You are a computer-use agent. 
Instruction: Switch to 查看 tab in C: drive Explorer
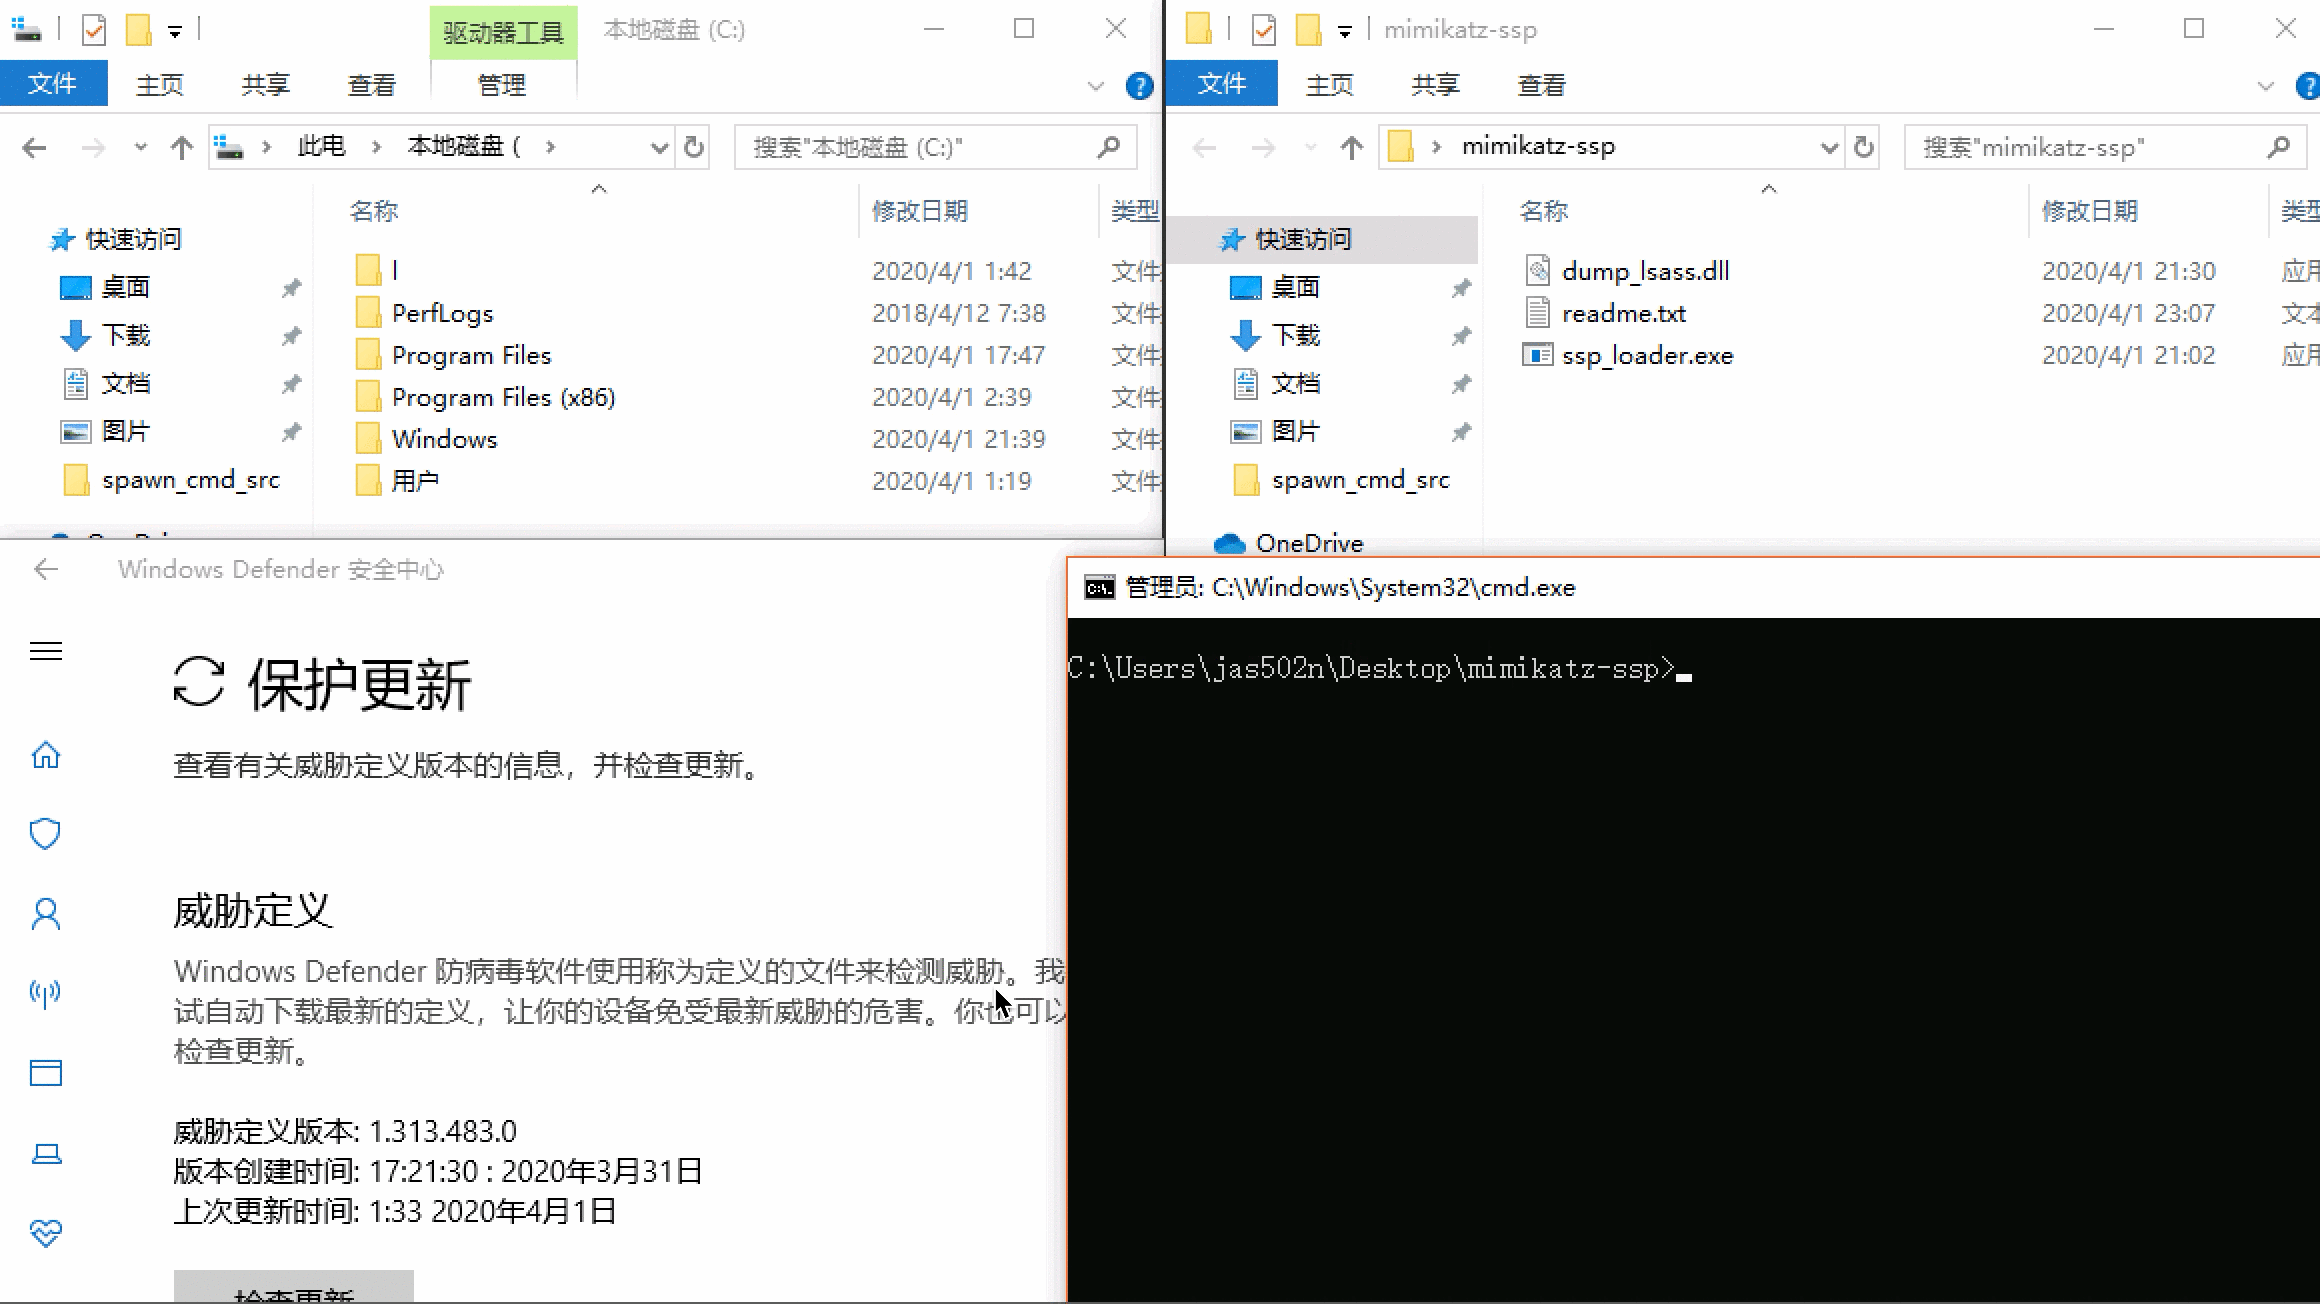click(x=372, y=85)
